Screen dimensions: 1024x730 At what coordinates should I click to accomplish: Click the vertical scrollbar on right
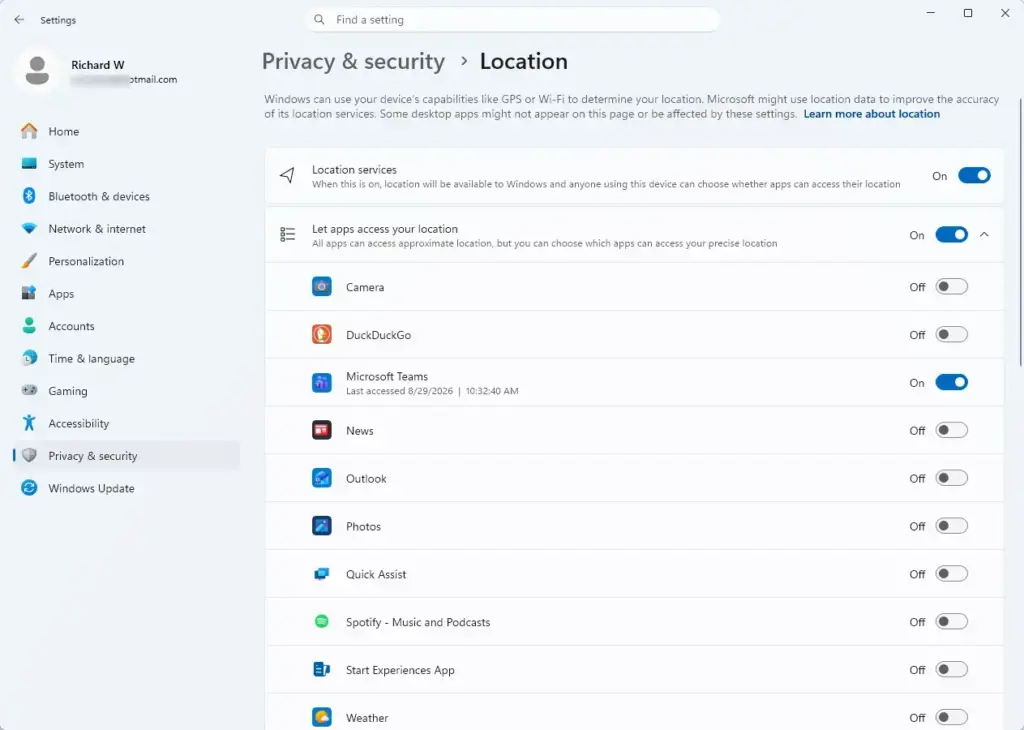coord(1020,232)
